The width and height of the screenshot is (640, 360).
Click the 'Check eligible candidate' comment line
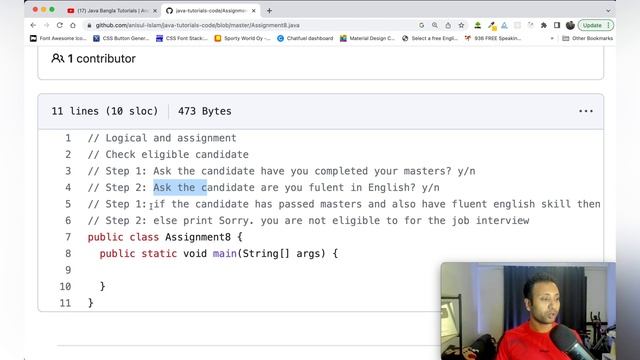point(168,155)
